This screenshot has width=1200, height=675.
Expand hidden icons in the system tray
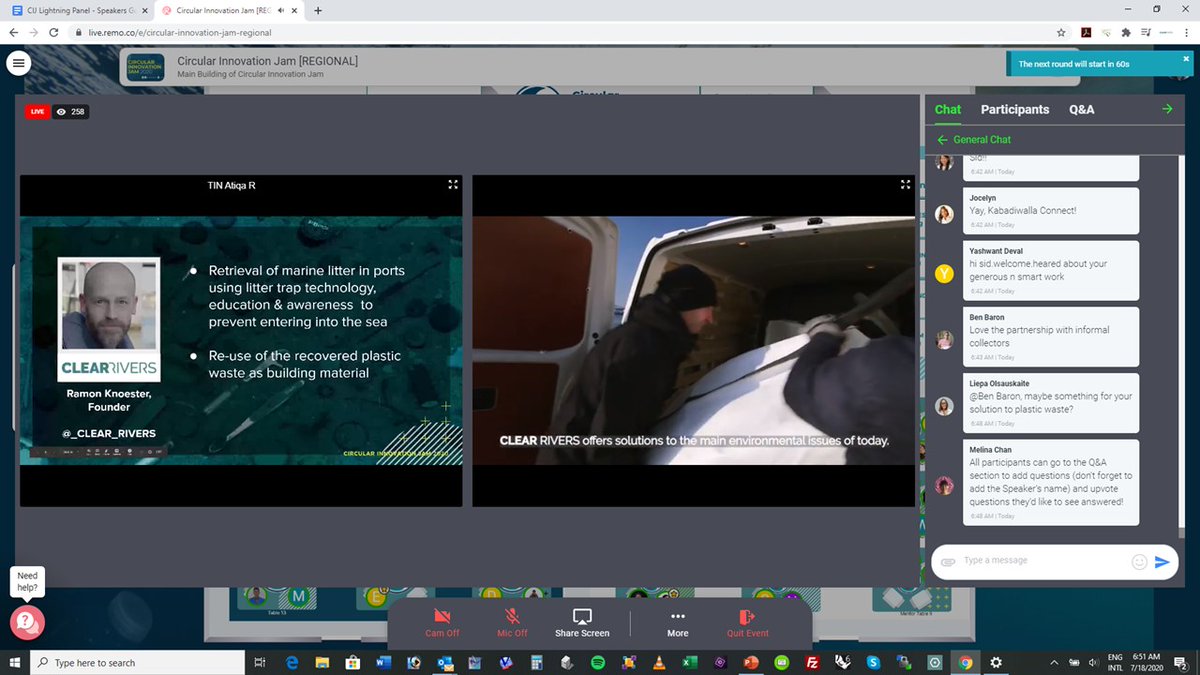[x=1053, y=662]
